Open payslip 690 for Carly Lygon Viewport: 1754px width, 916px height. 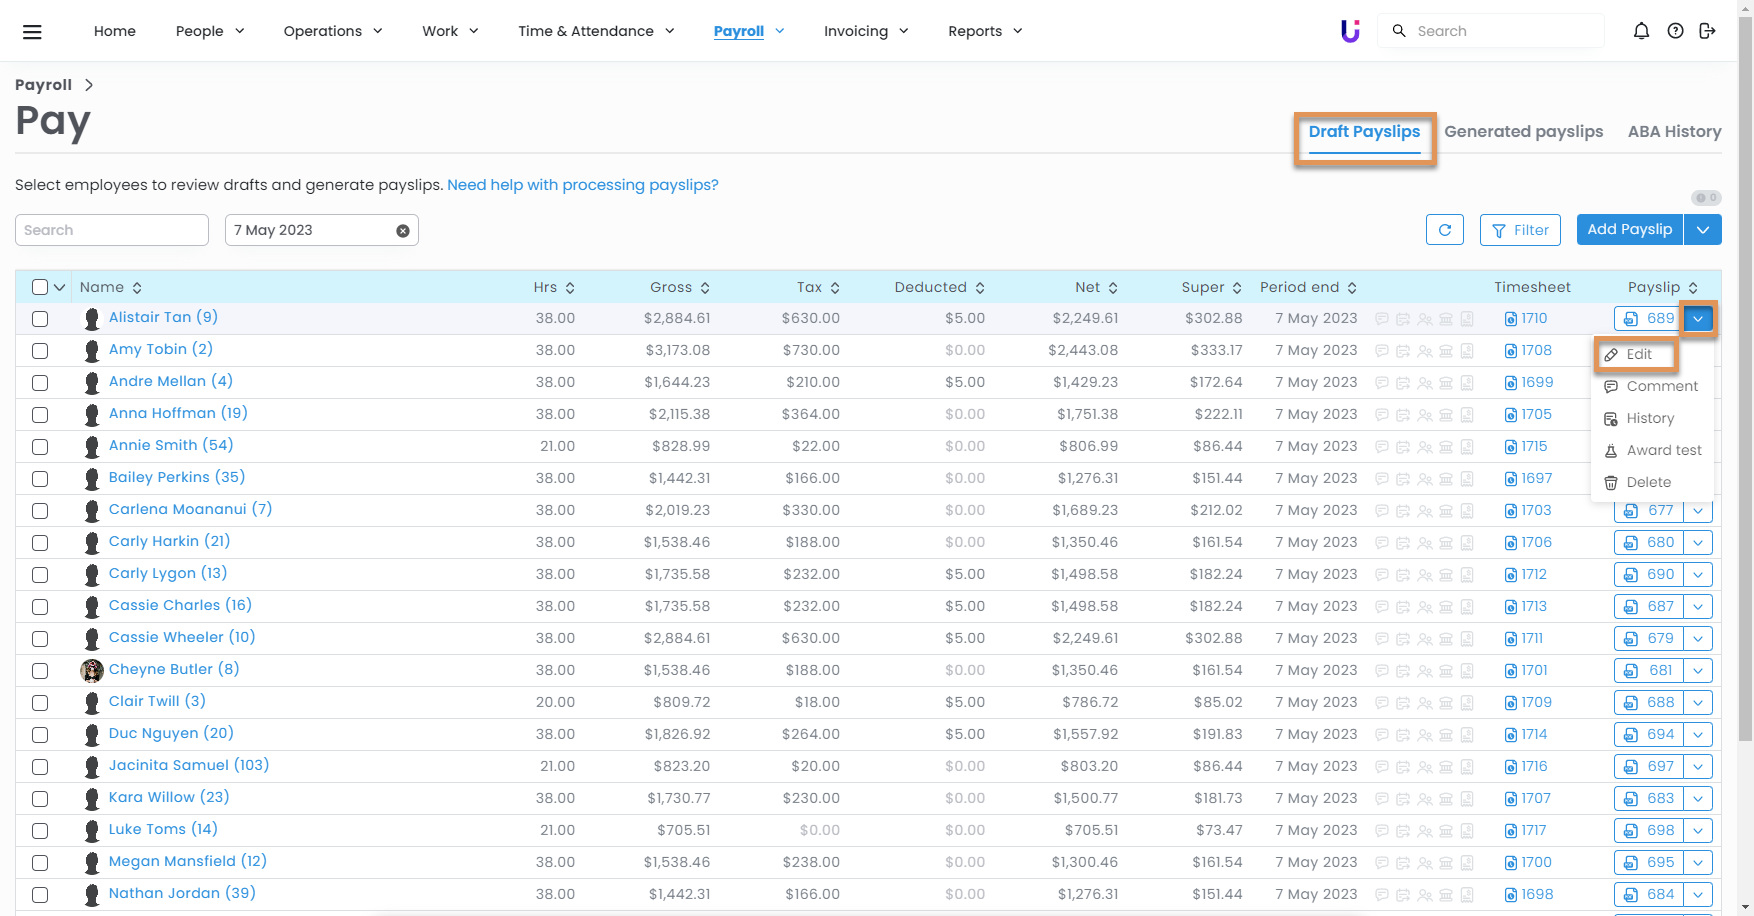(x=1649, y=575)
